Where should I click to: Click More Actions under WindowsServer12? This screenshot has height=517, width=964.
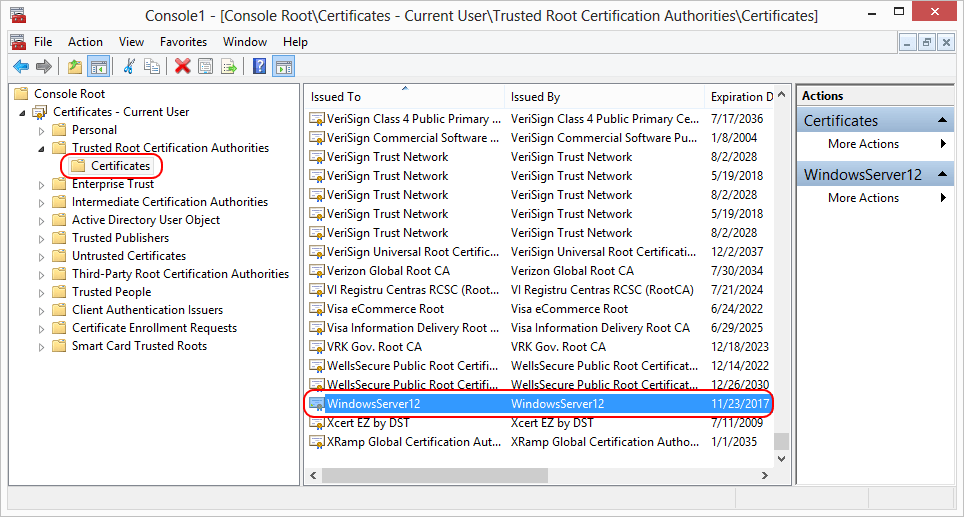[863, 198]
